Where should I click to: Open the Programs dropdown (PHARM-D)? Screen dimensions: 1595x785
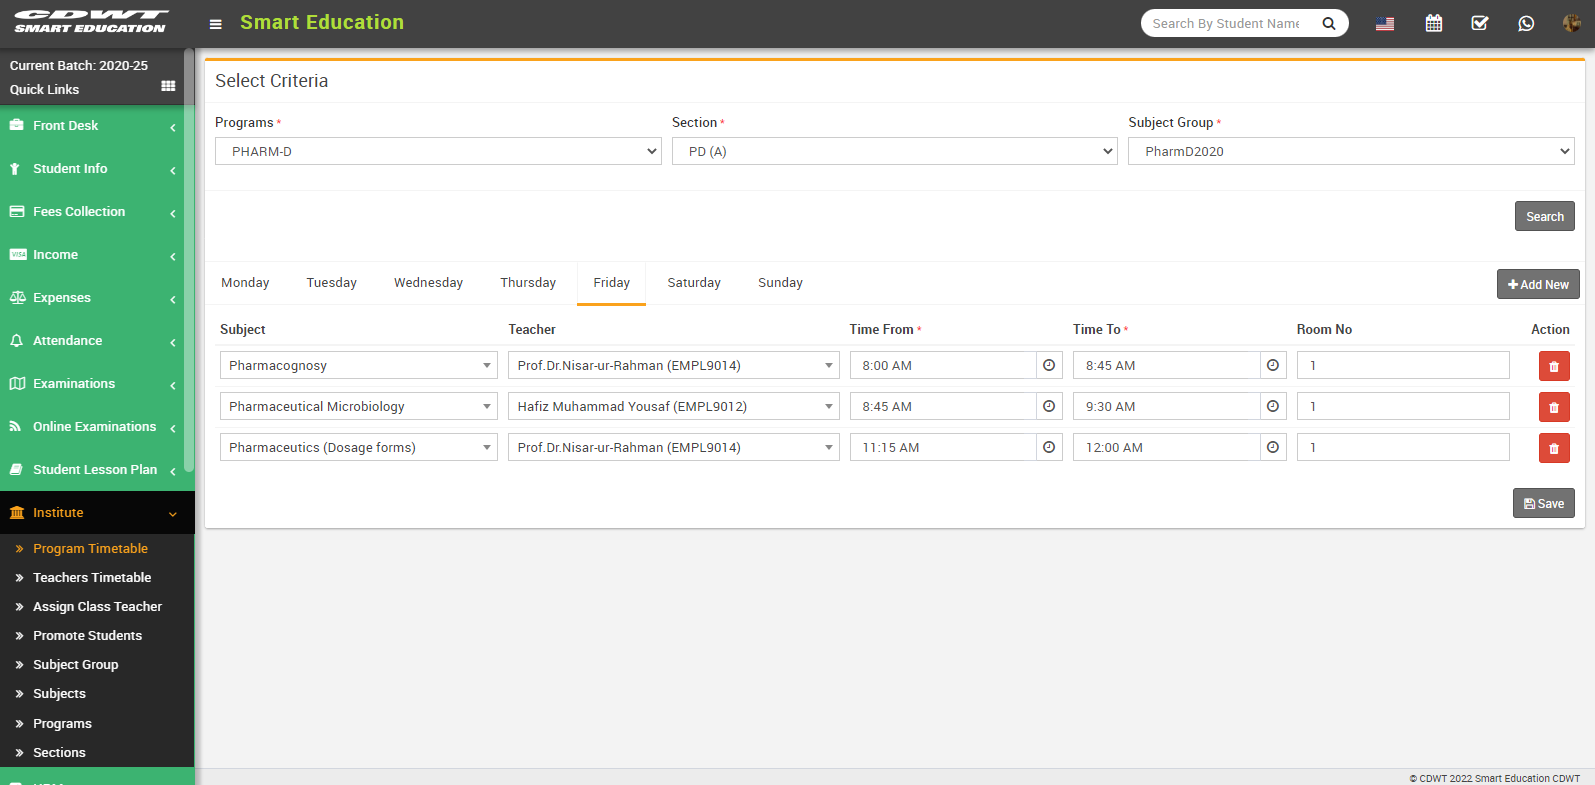(x=438, y=151)
